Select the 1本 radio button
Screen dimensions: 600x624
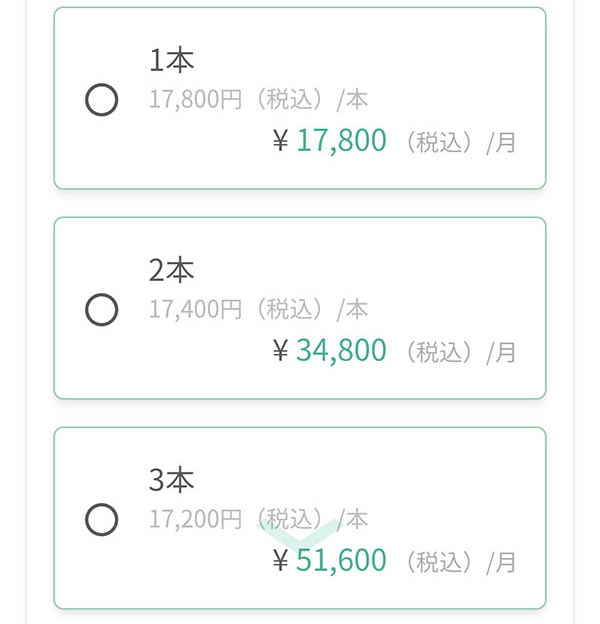coord(101,99)
